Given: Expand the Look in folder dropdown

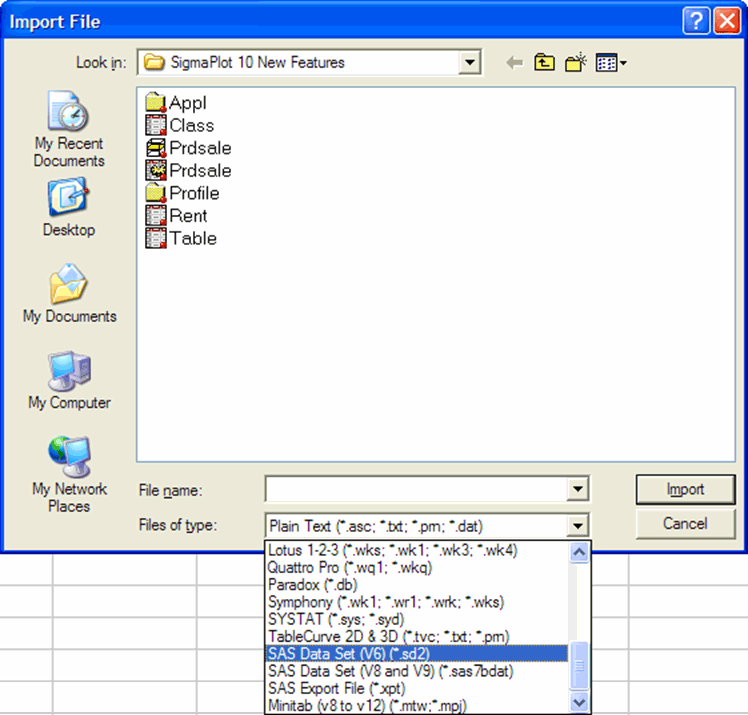Looking at the screenshot, I should click(x=470, y=63).
